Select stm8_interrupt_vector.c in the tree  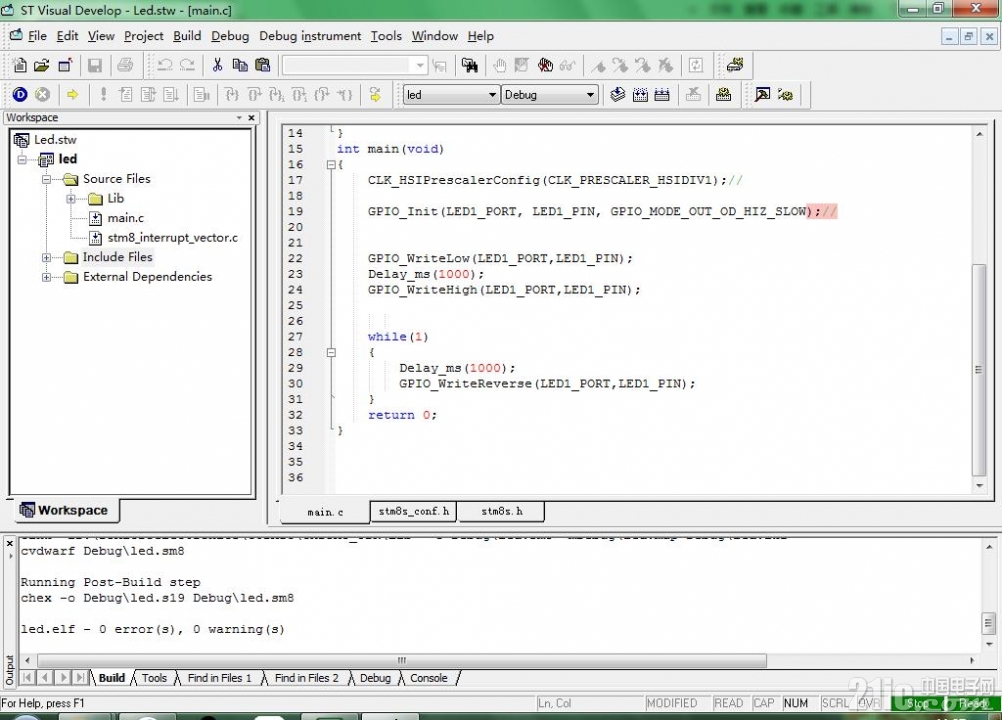tap(173, 238)
